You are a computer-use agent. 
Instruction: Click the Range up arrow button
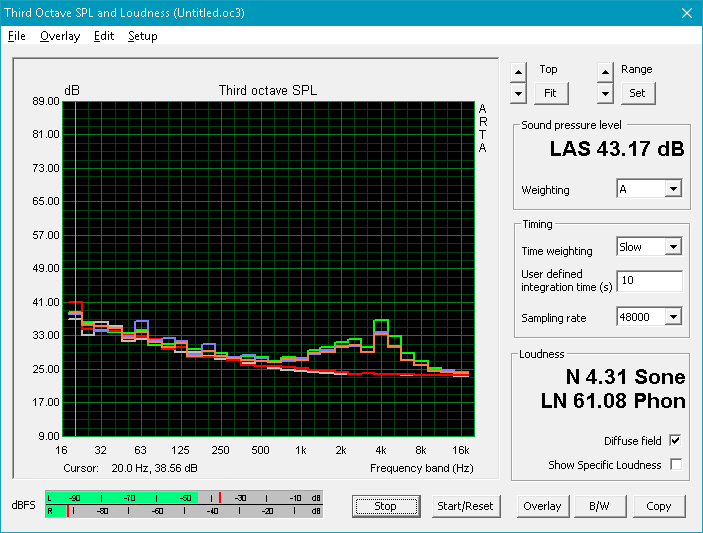pos(605,72)
